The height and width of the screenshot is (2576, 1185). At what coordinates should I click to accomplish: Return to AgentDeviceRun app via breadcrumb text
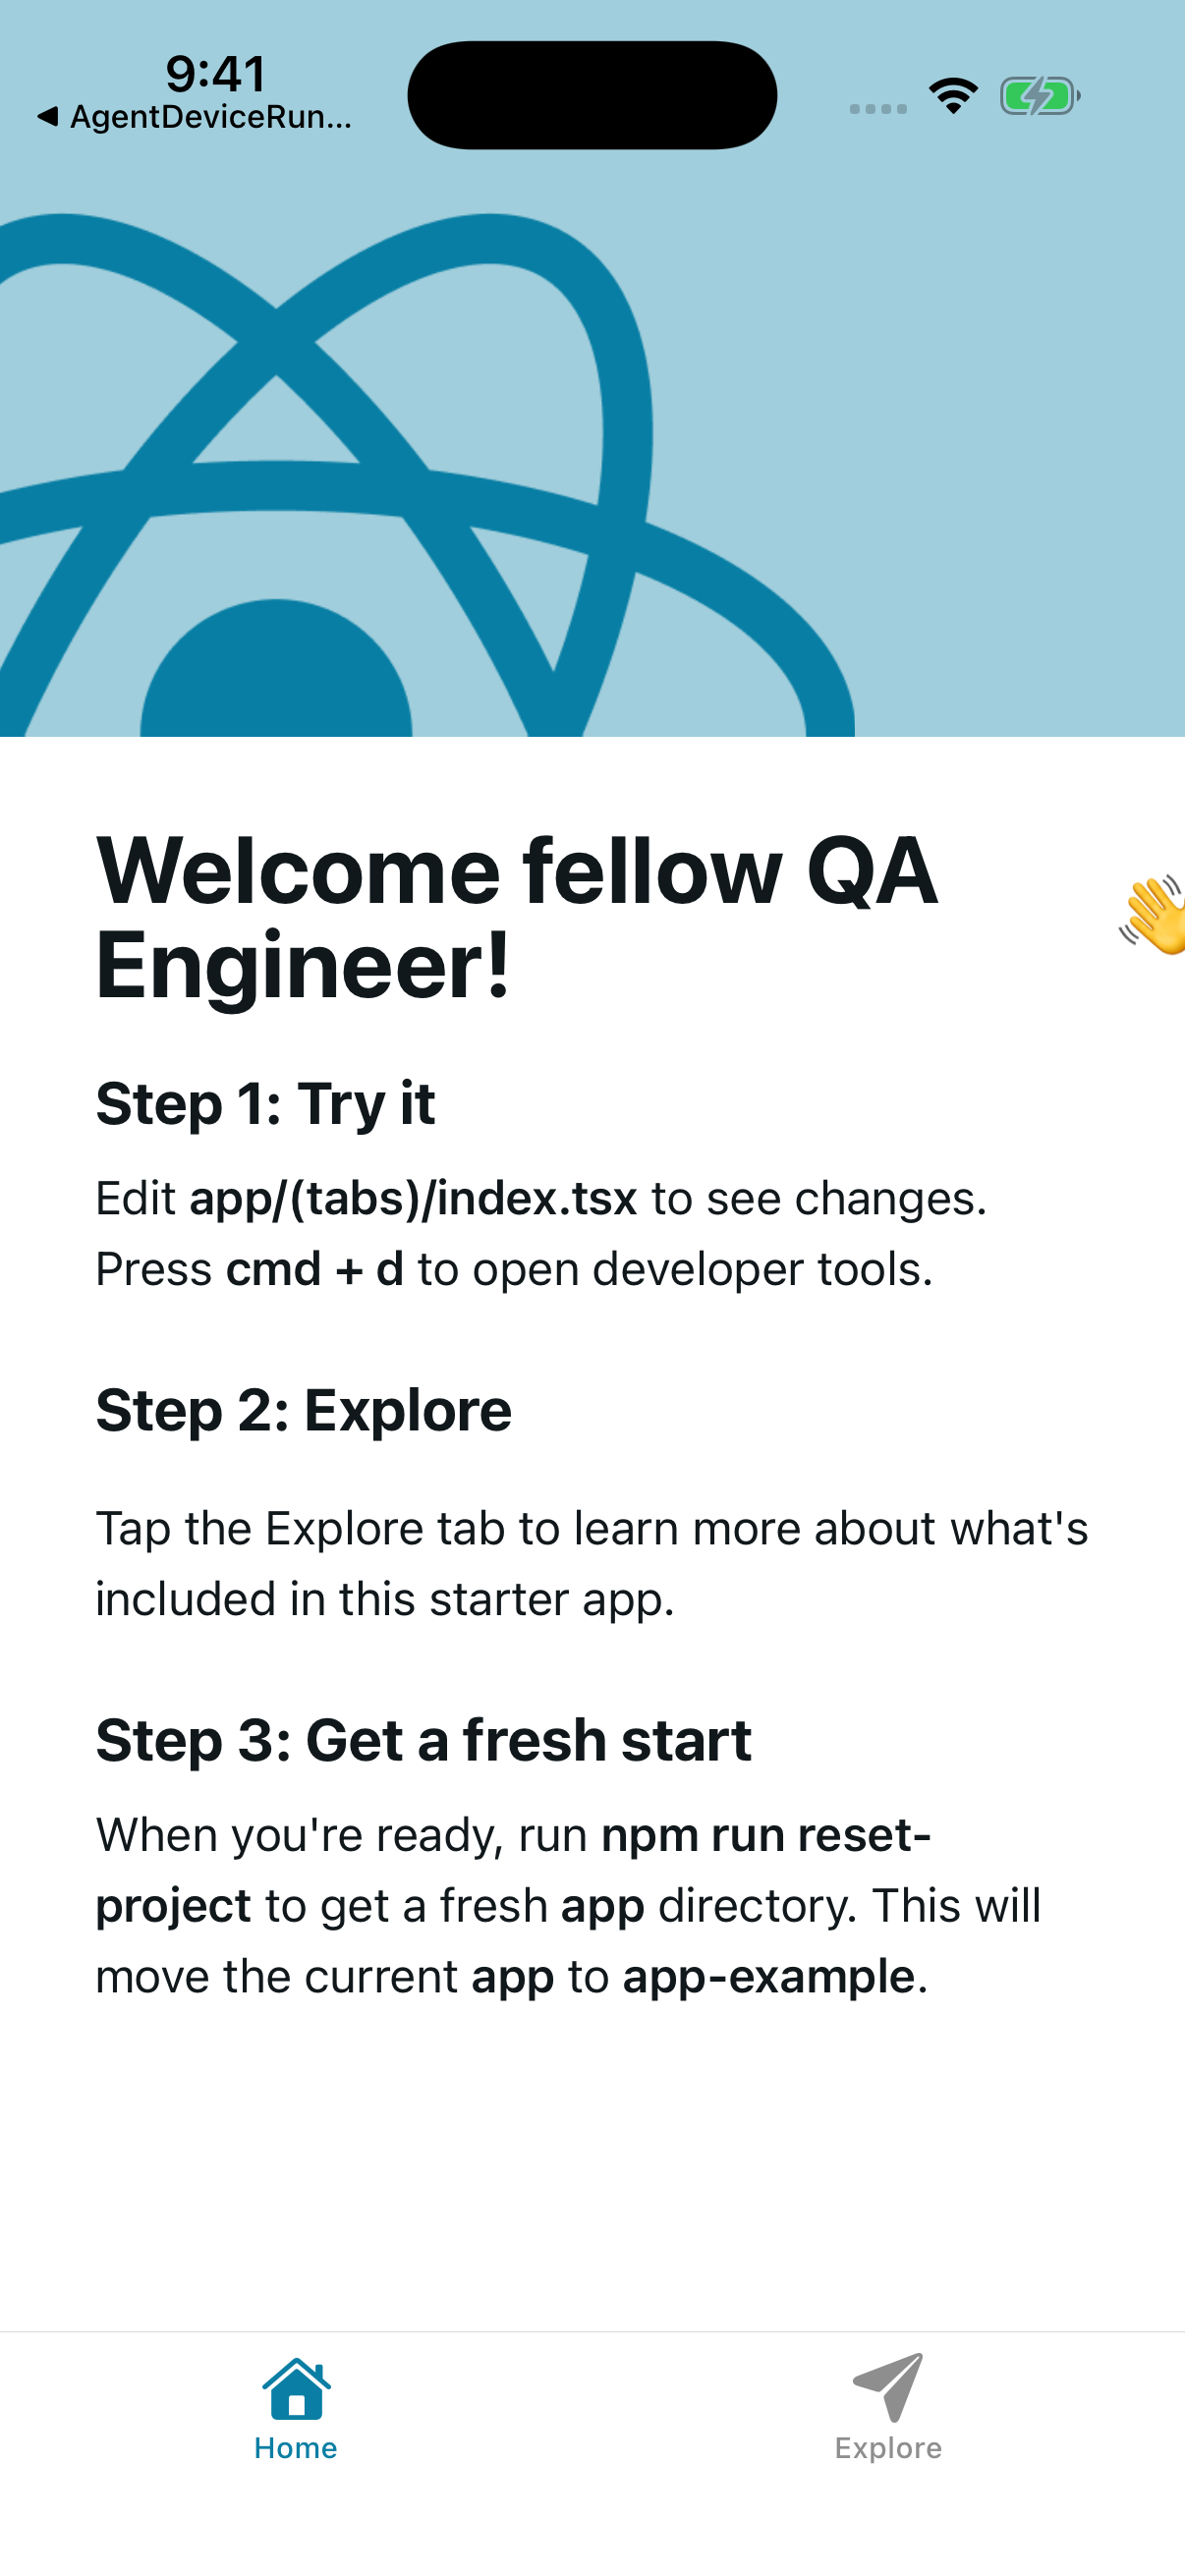[x=211, y=117]
